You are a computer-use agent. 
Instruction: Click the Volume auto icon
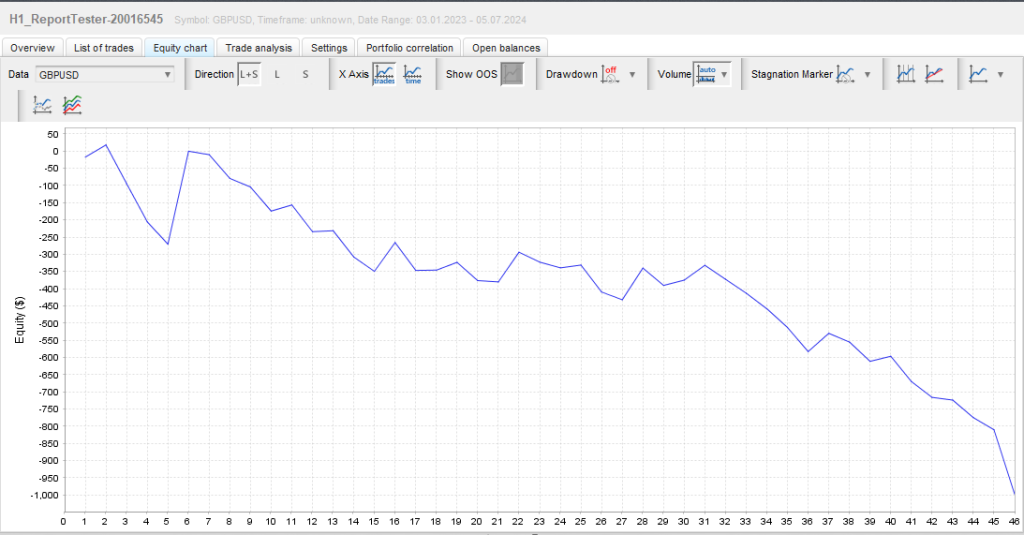point(706,74)
